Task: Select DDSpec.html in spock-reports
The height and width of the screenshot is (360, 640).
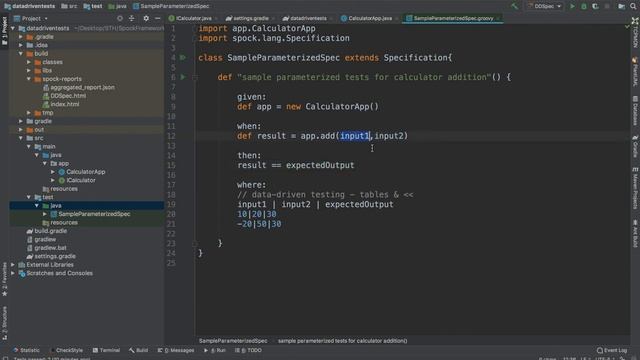Action: (68, 96)
